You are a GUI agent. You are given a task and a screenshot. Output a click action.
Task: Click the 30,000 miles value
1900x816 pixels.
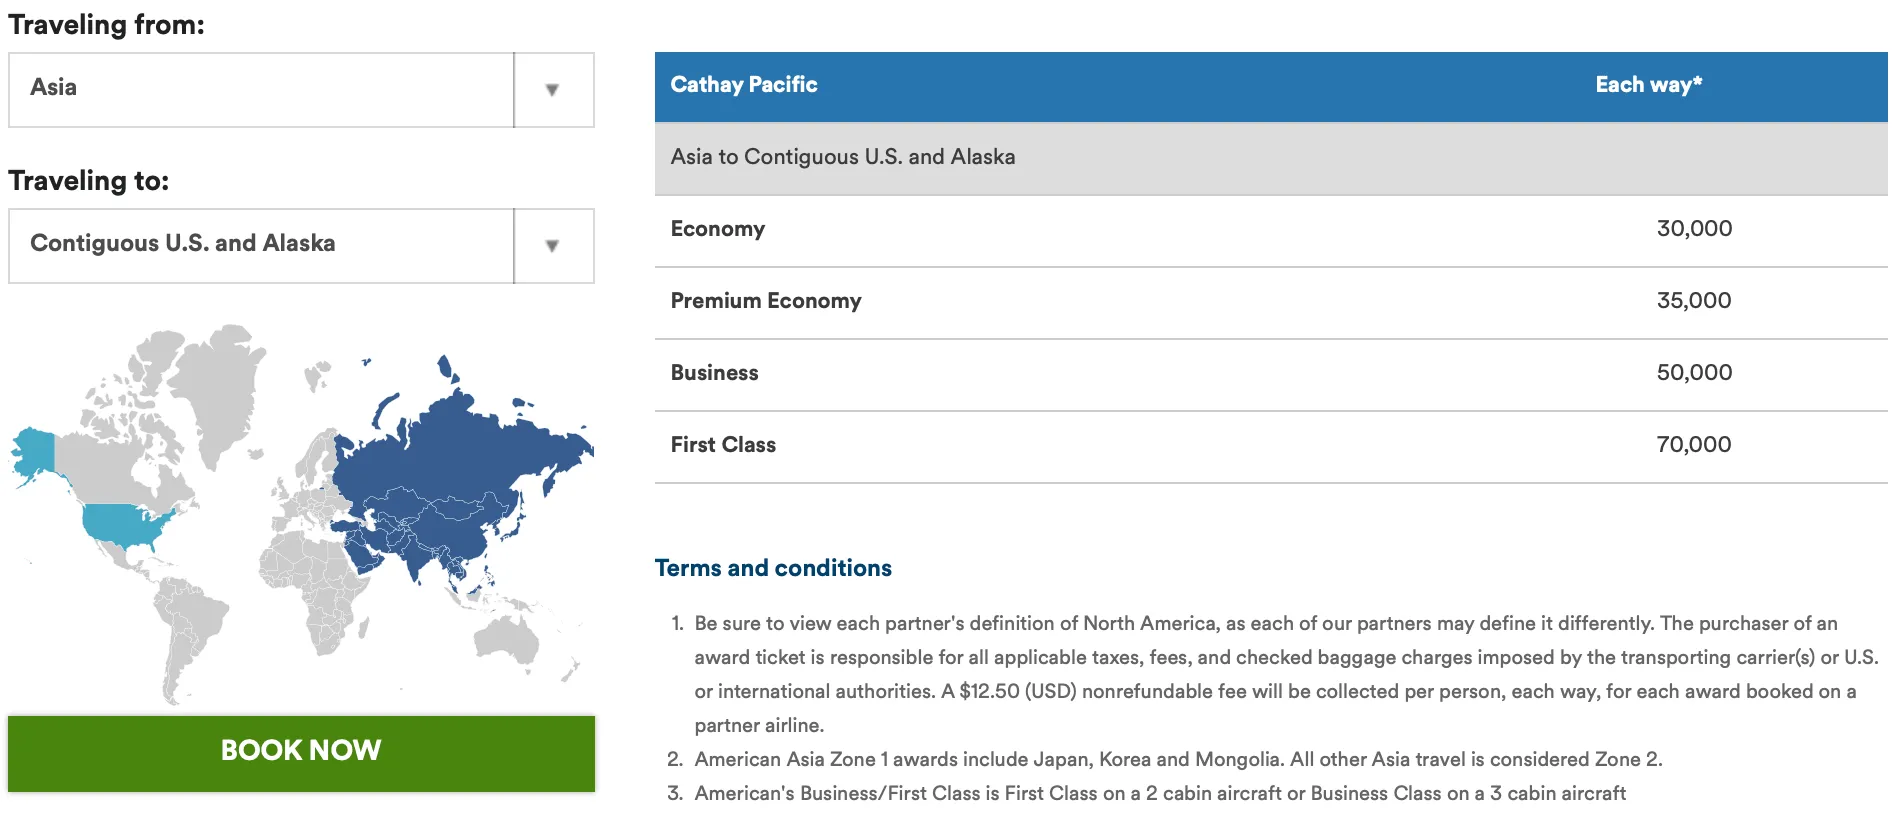point(1694,228)
